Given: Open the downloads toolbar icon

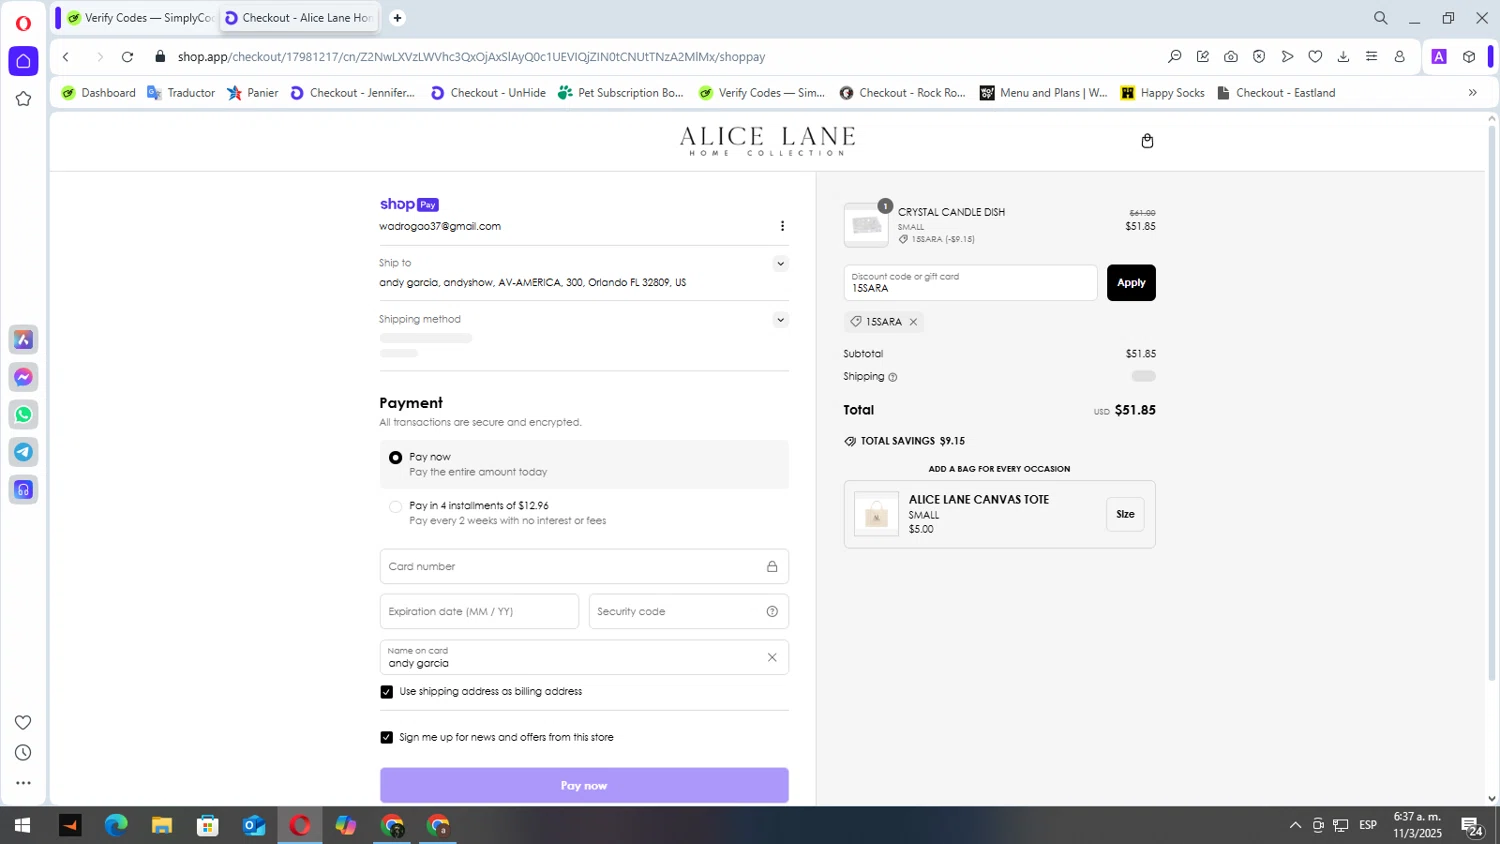Looking at the screenshot, I should 1343,57.
